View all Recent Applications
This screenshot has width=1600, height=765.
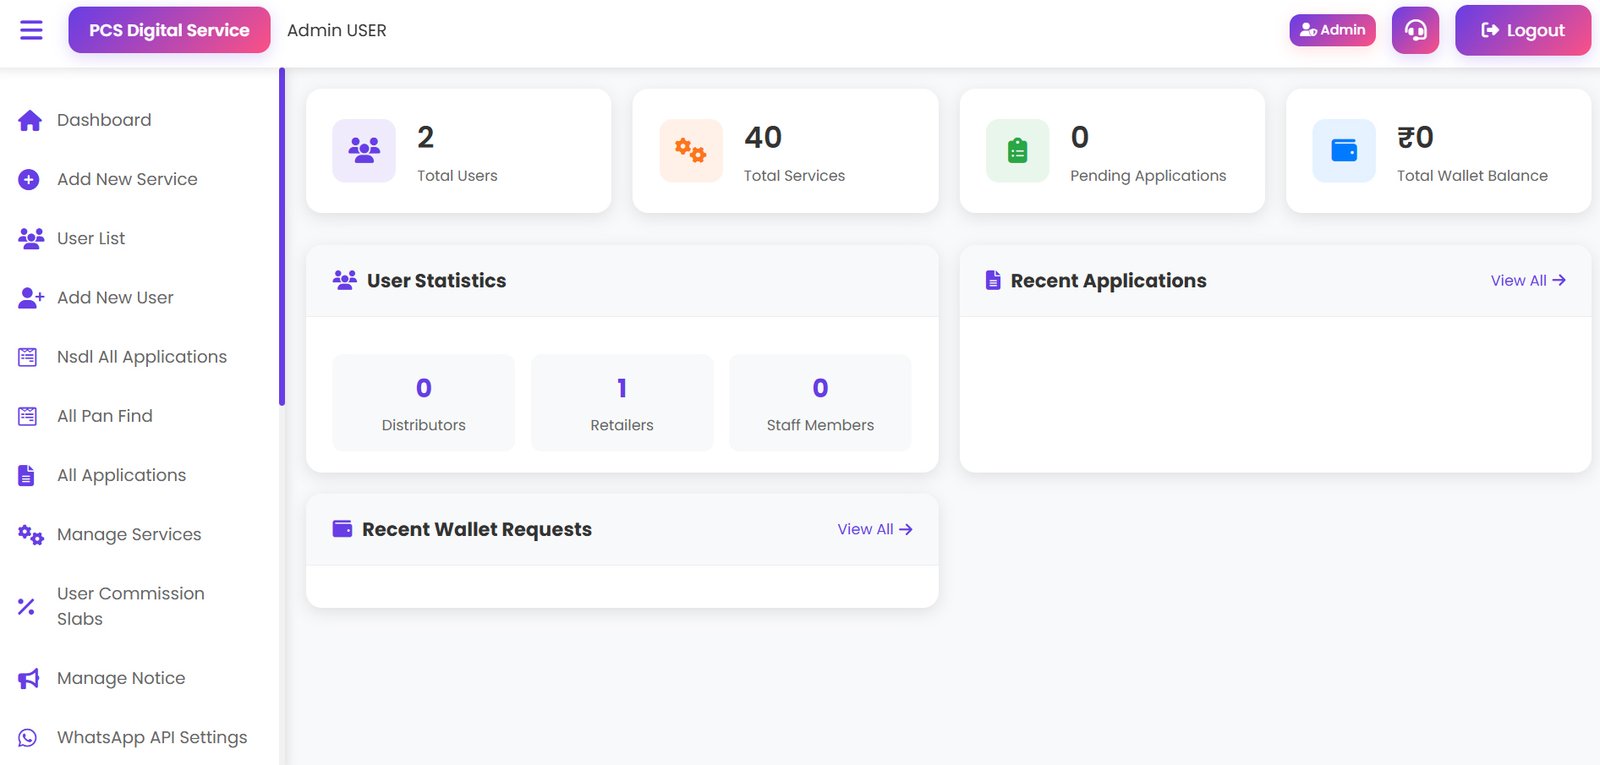coord(1528,281)
